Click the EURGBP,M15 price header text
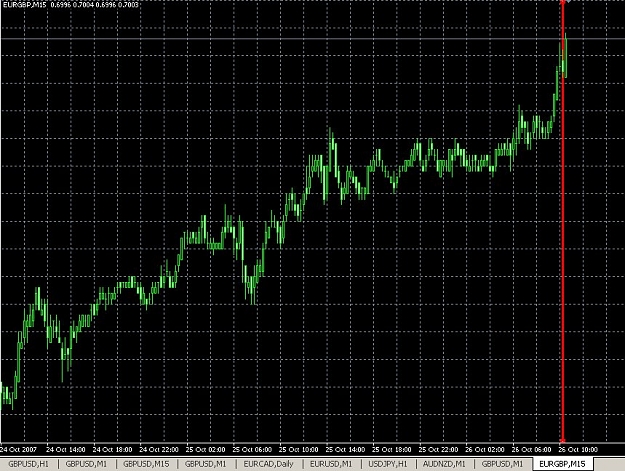 71,5
